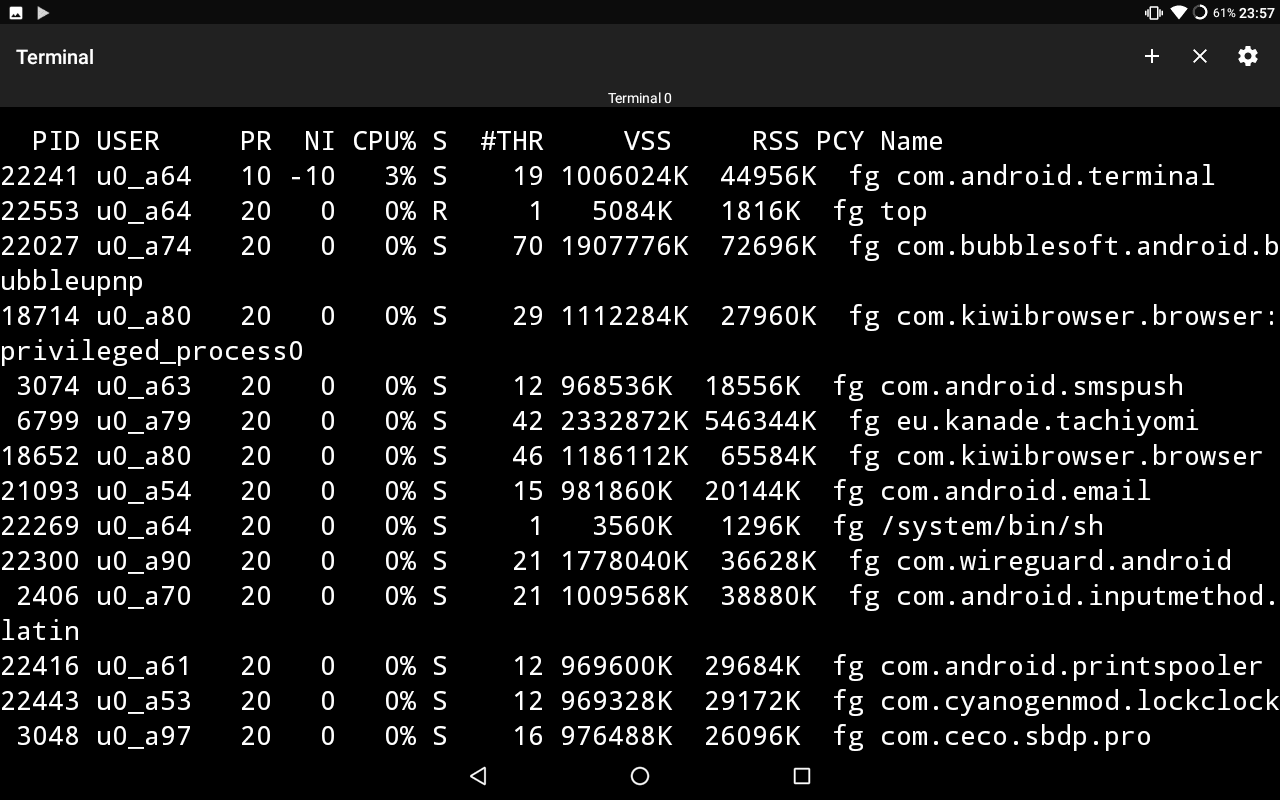Click process name com.android.email
The height and width of the screenshot is (800, 1280).
tap(1016, 491)
